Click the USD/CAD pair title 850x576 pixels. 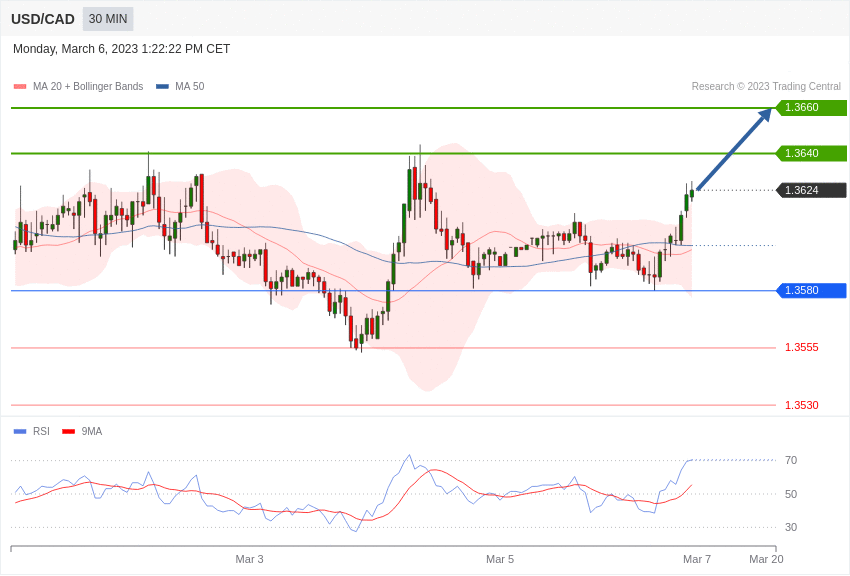coord(43,19)
